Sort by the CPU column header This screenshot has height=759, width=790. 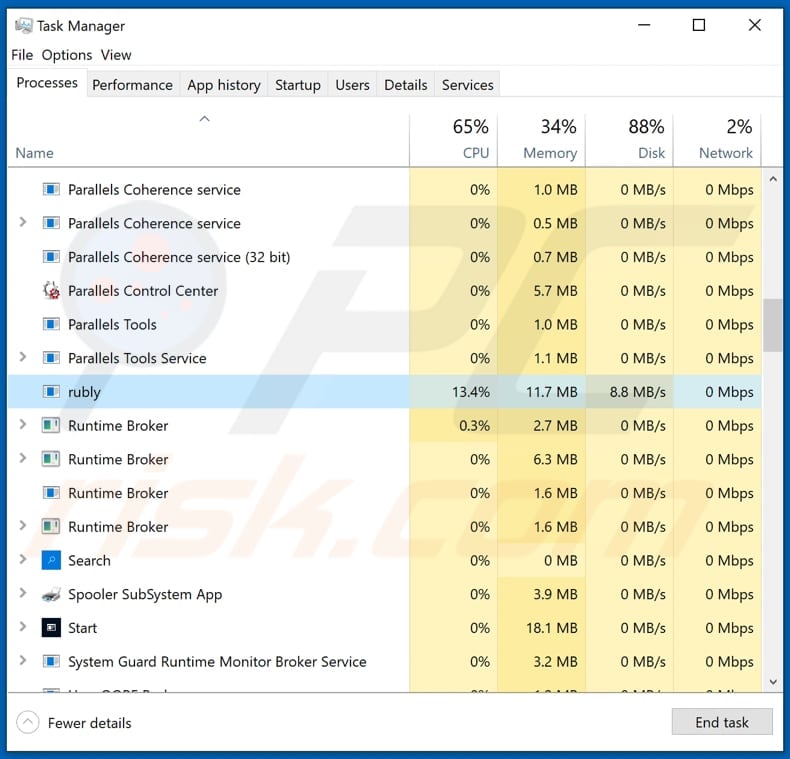pyautogui.click(x=453, y=140)
